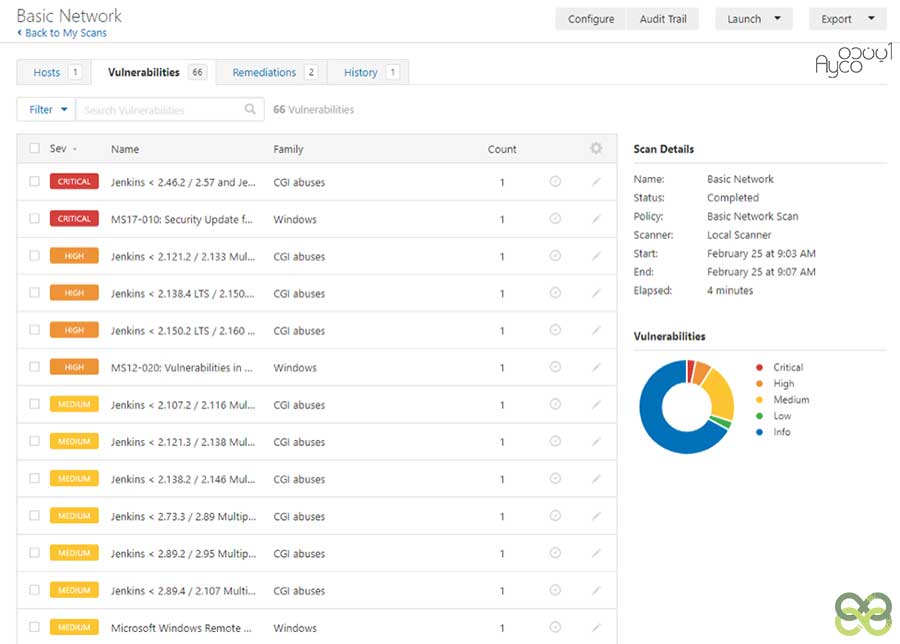Click the pencil edit icon for MS12-020 row

pos(596,367)
